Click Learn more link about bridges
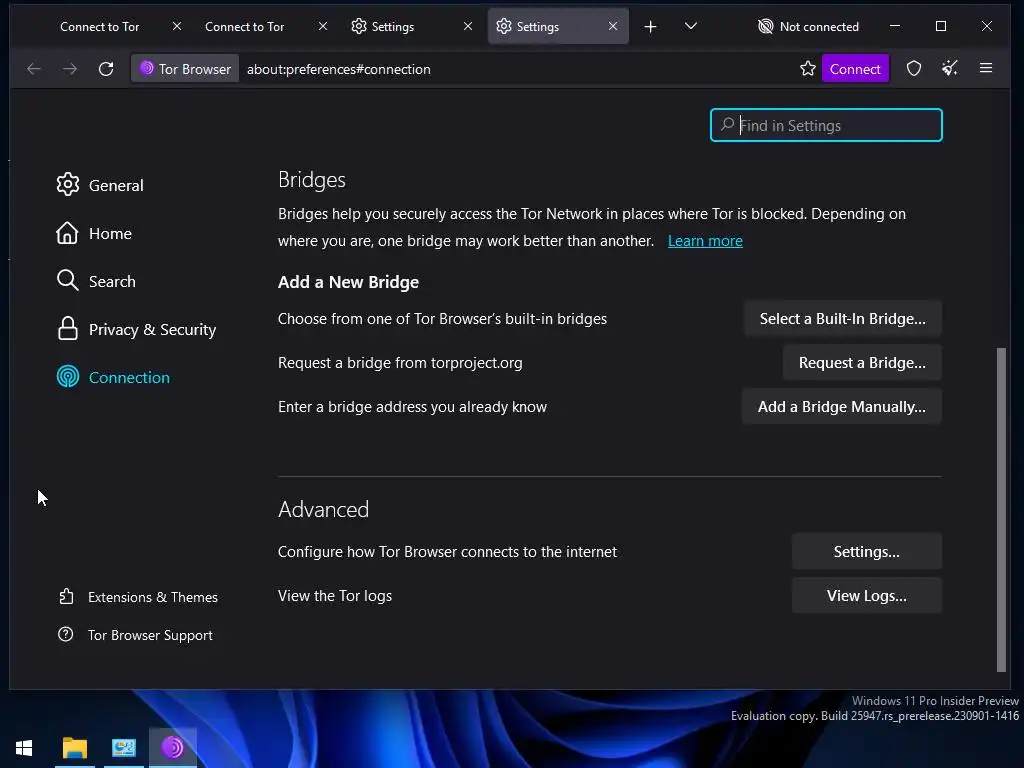The image size is (1024, 768). [705, 241]
